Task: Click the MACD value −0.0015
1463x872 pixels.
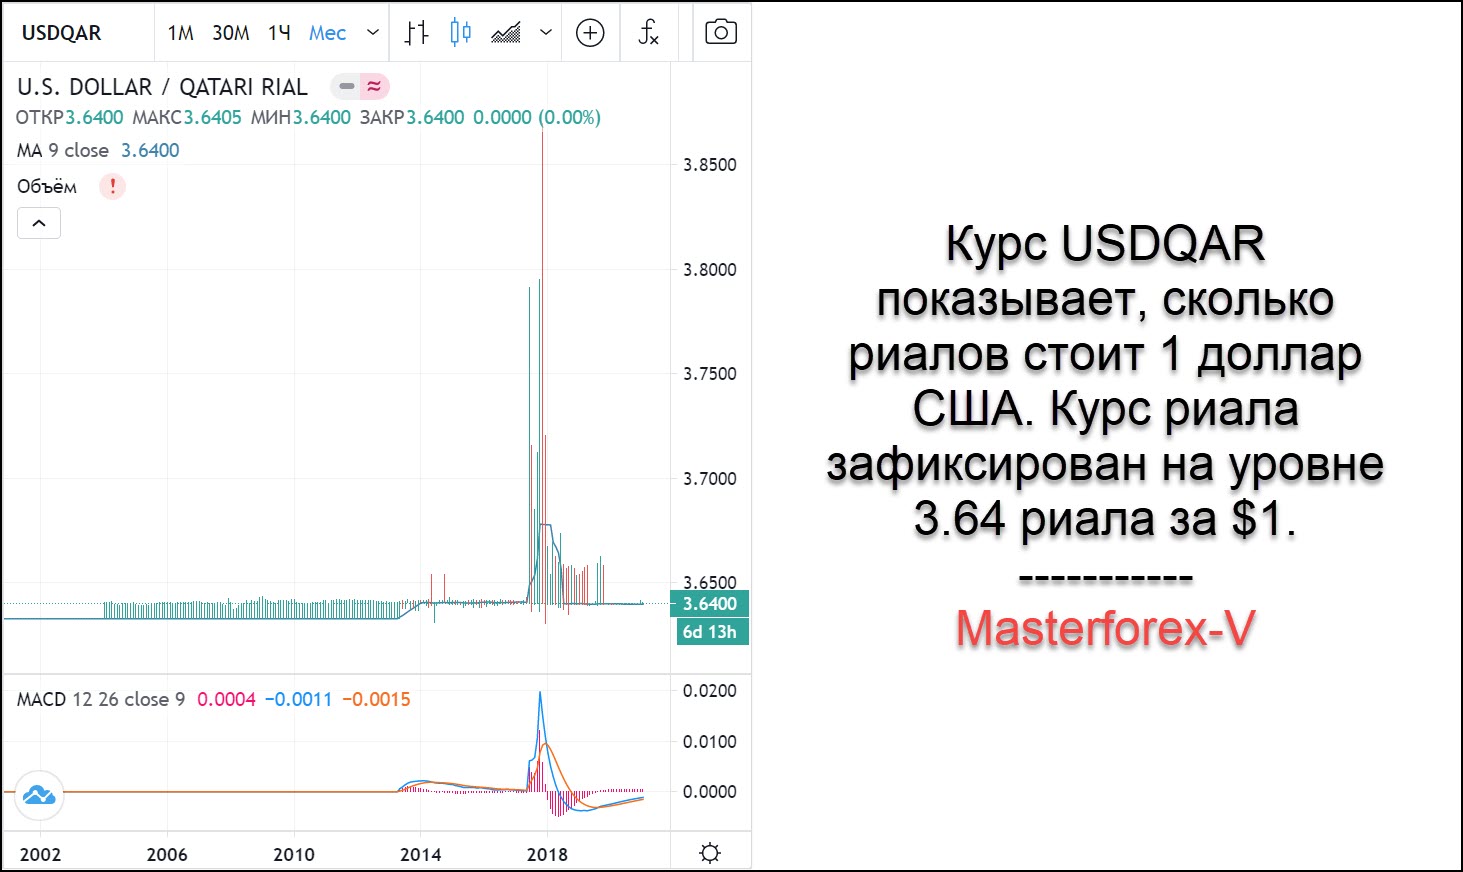Action: (376, 699)
